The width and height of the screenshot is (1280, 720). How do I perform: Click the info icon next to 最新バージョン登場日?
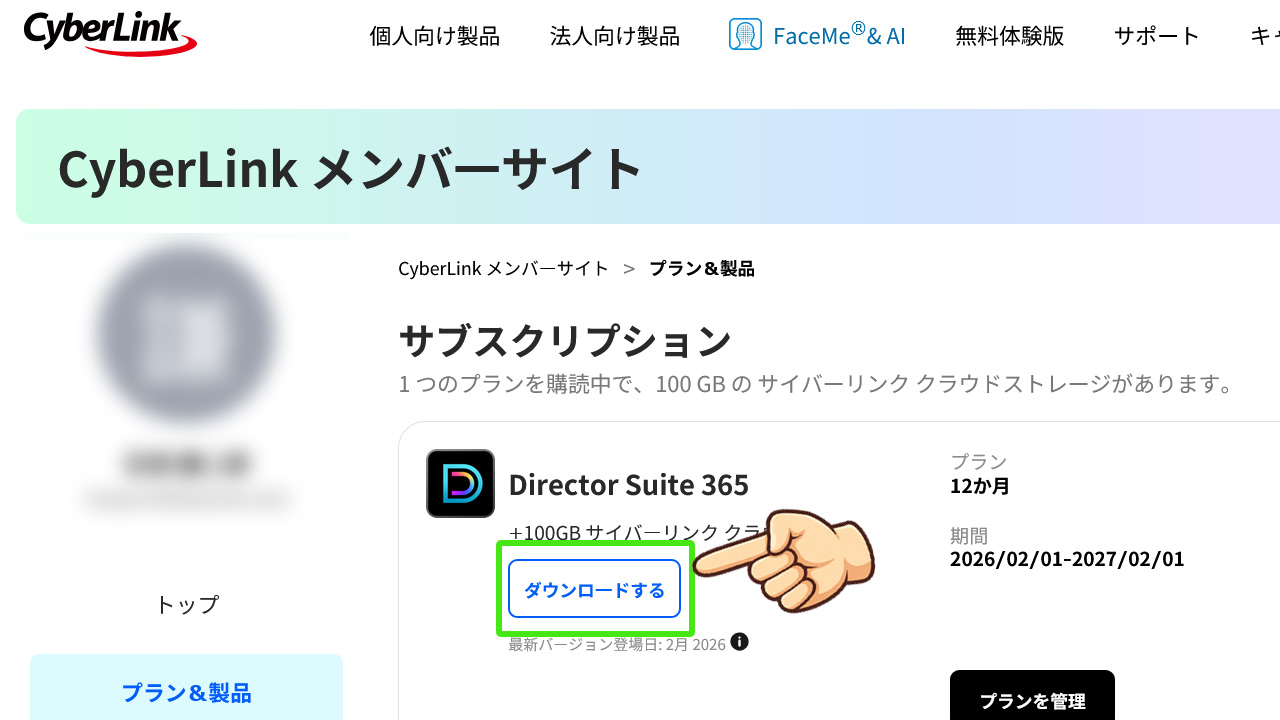[x=740, y=643]
